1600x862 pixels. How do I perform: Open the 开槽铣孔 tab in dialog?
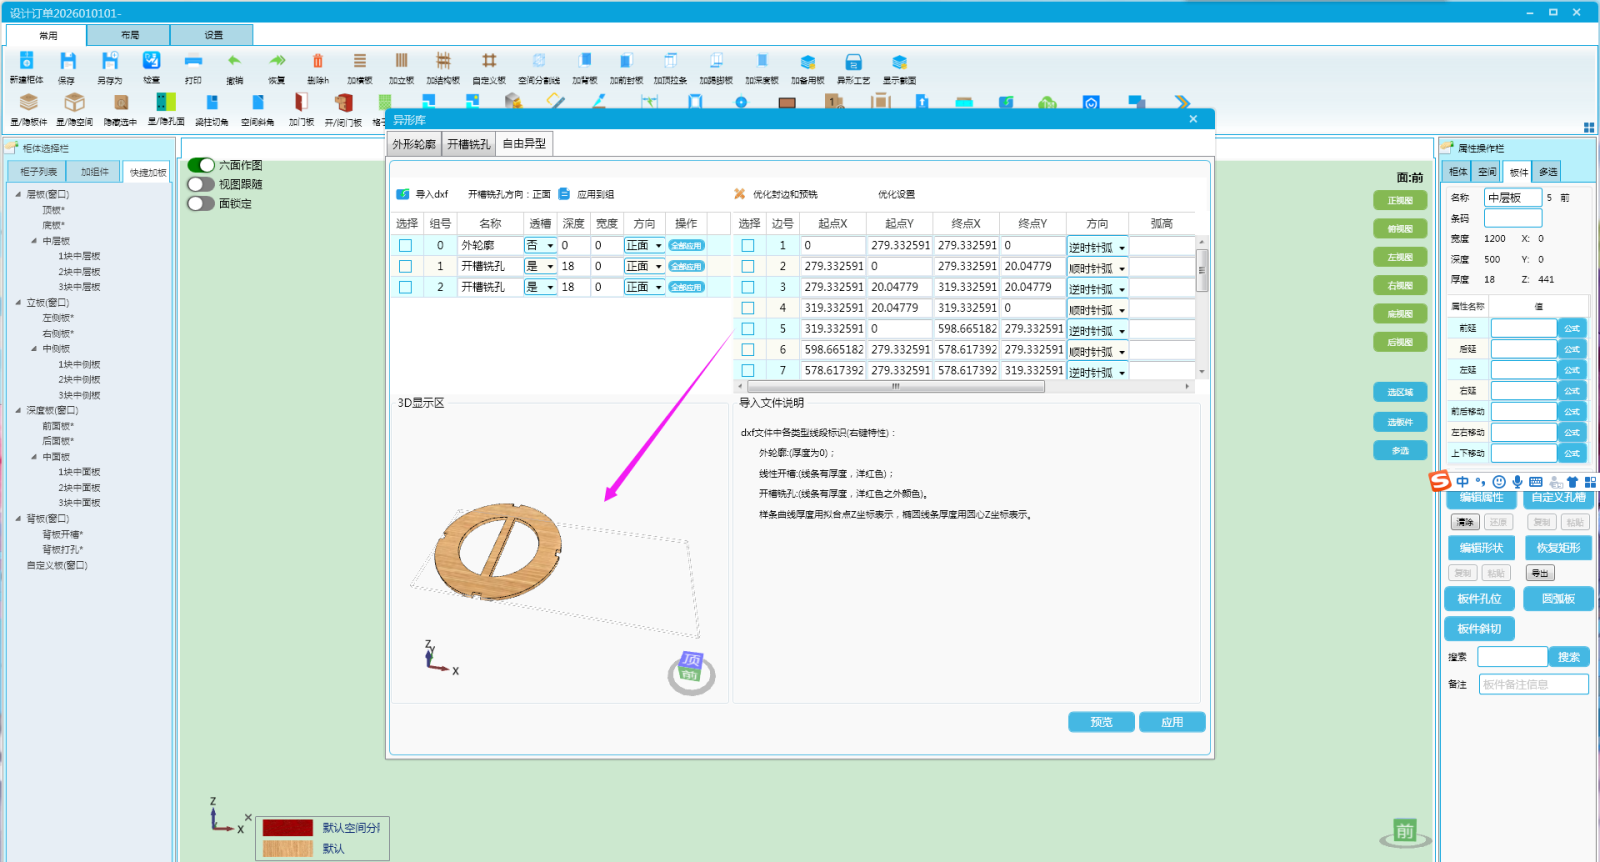[468, 144]
